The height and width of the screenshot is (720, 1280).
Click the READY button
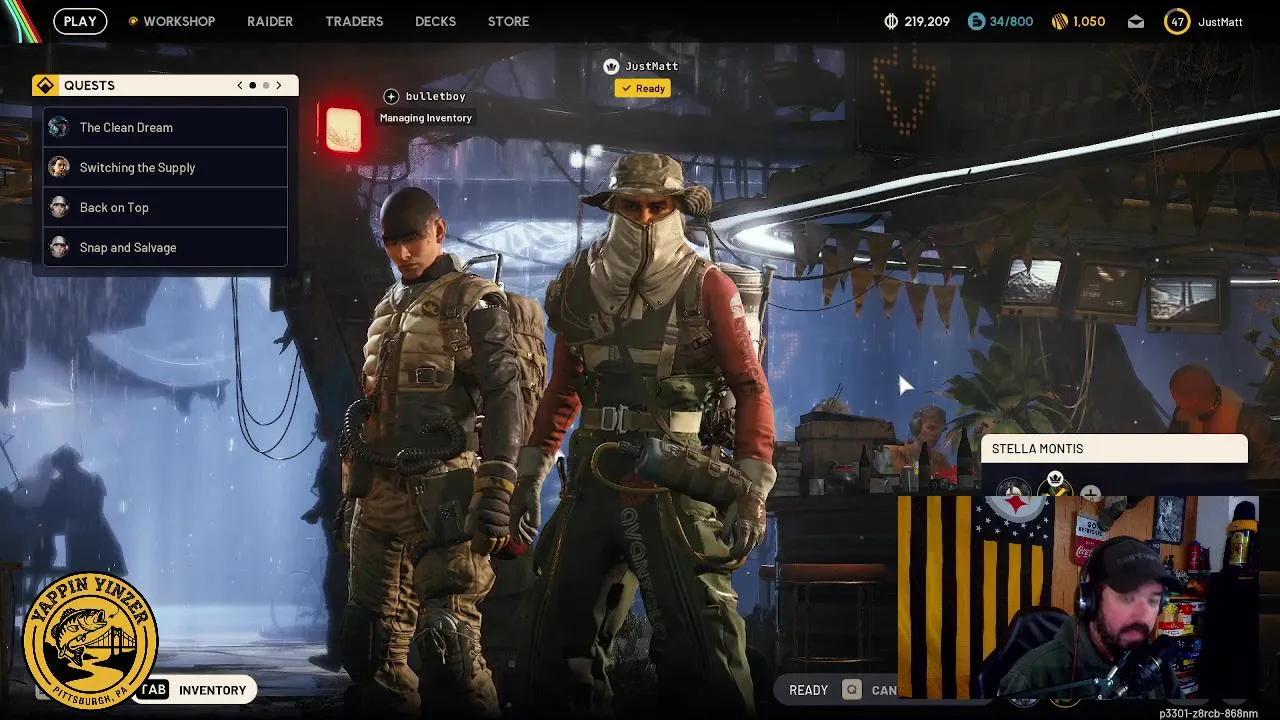click(808, 690)
